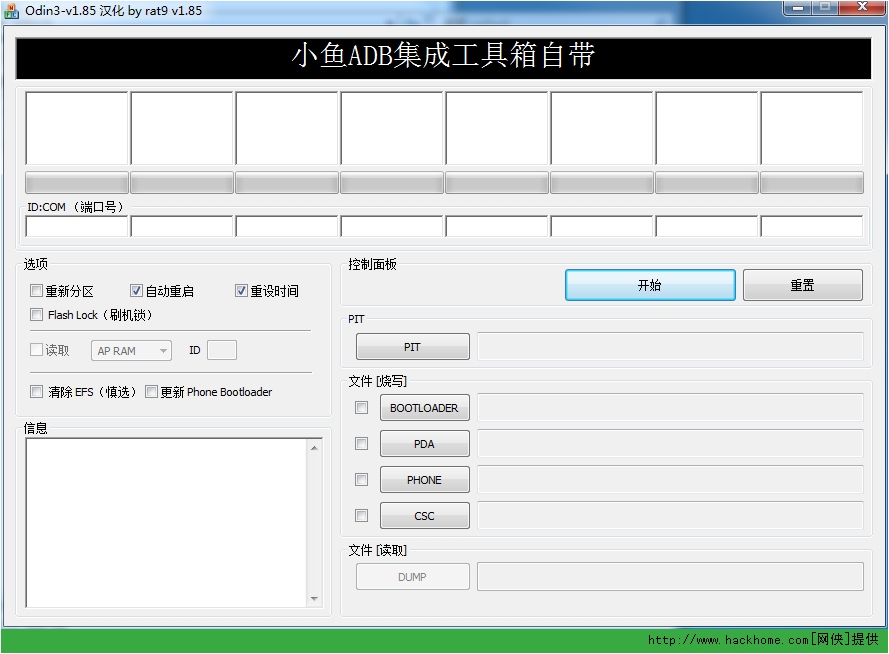This screenshot has height=654, width=889.
Task: Click the first ID:COM port field
Action: pyautogui.click(x=77, y=226)
